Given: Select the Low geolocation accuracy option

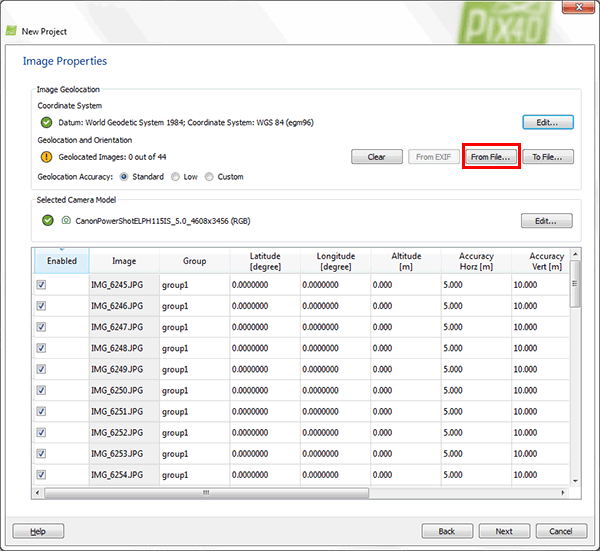Looking at the screenshot, I should tap(175, 177).
